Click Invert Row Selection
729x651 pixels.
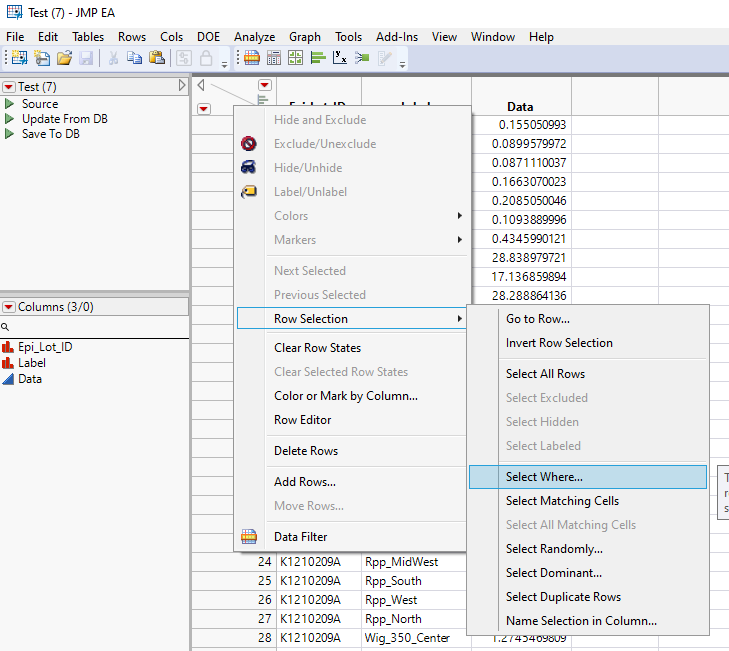559,343
